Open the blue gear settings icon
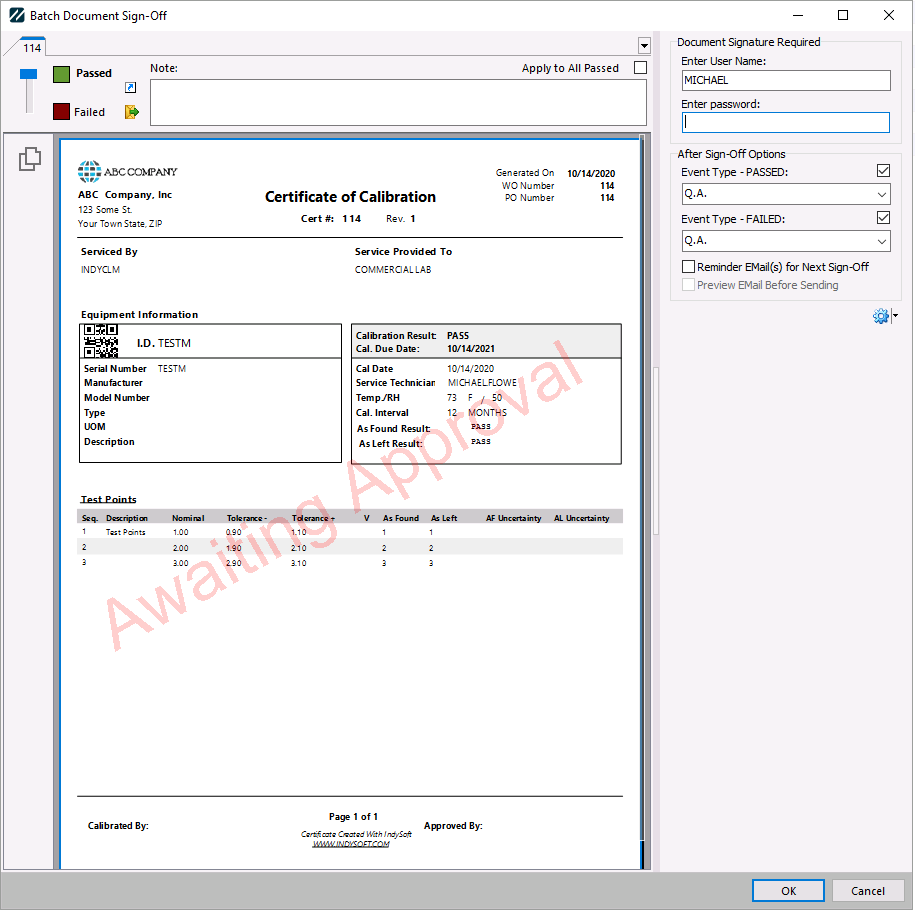 point(881,316)
